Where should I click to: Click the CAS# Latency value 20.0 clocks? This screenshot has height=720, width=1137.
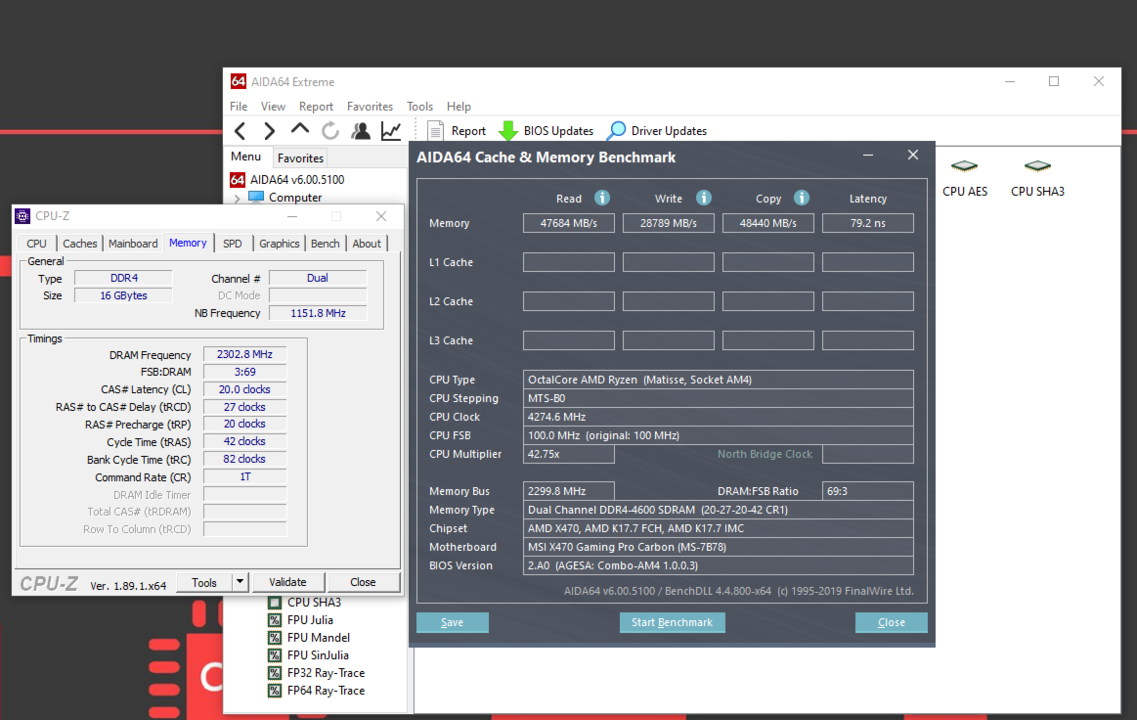point(244,389)
